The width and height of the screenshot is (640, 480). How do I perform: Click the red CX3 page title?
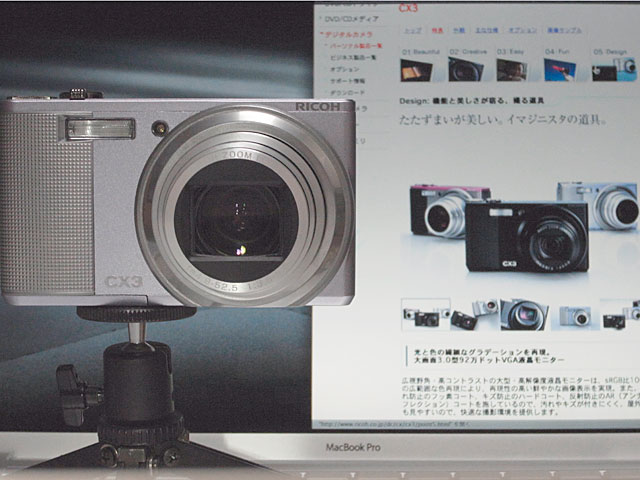(408, 8)
